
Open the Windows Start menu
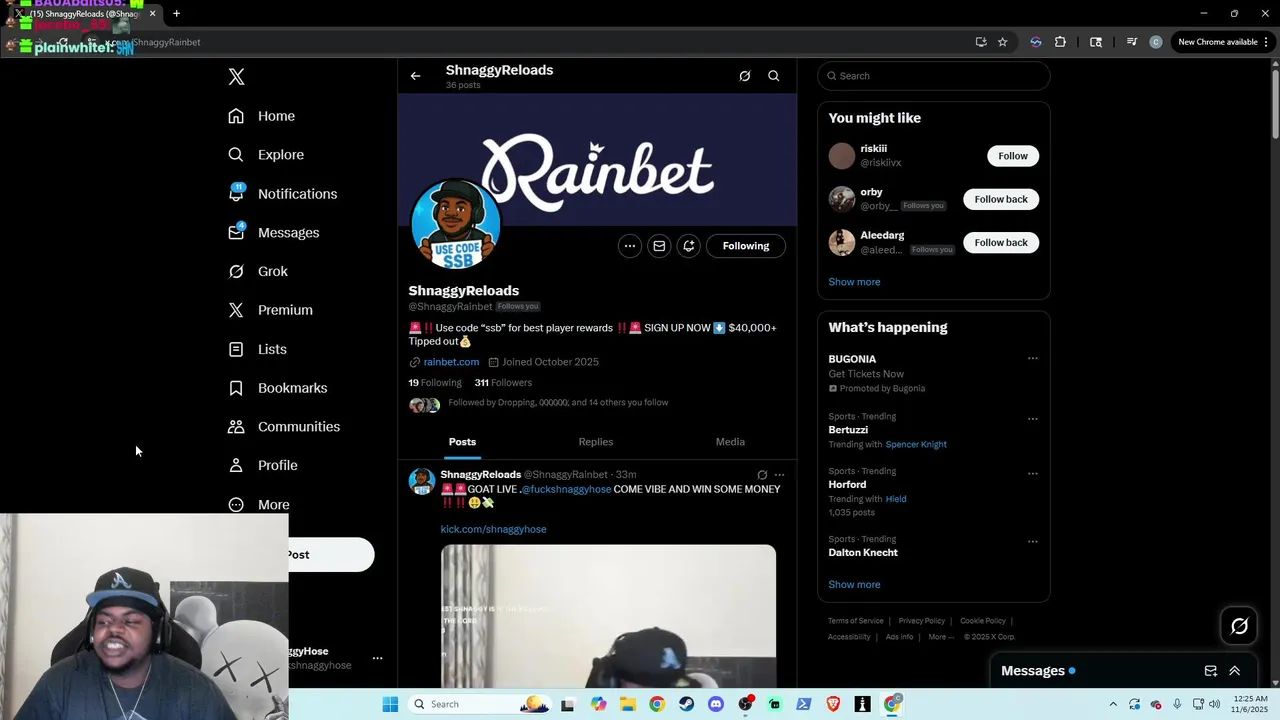(390, 704)
